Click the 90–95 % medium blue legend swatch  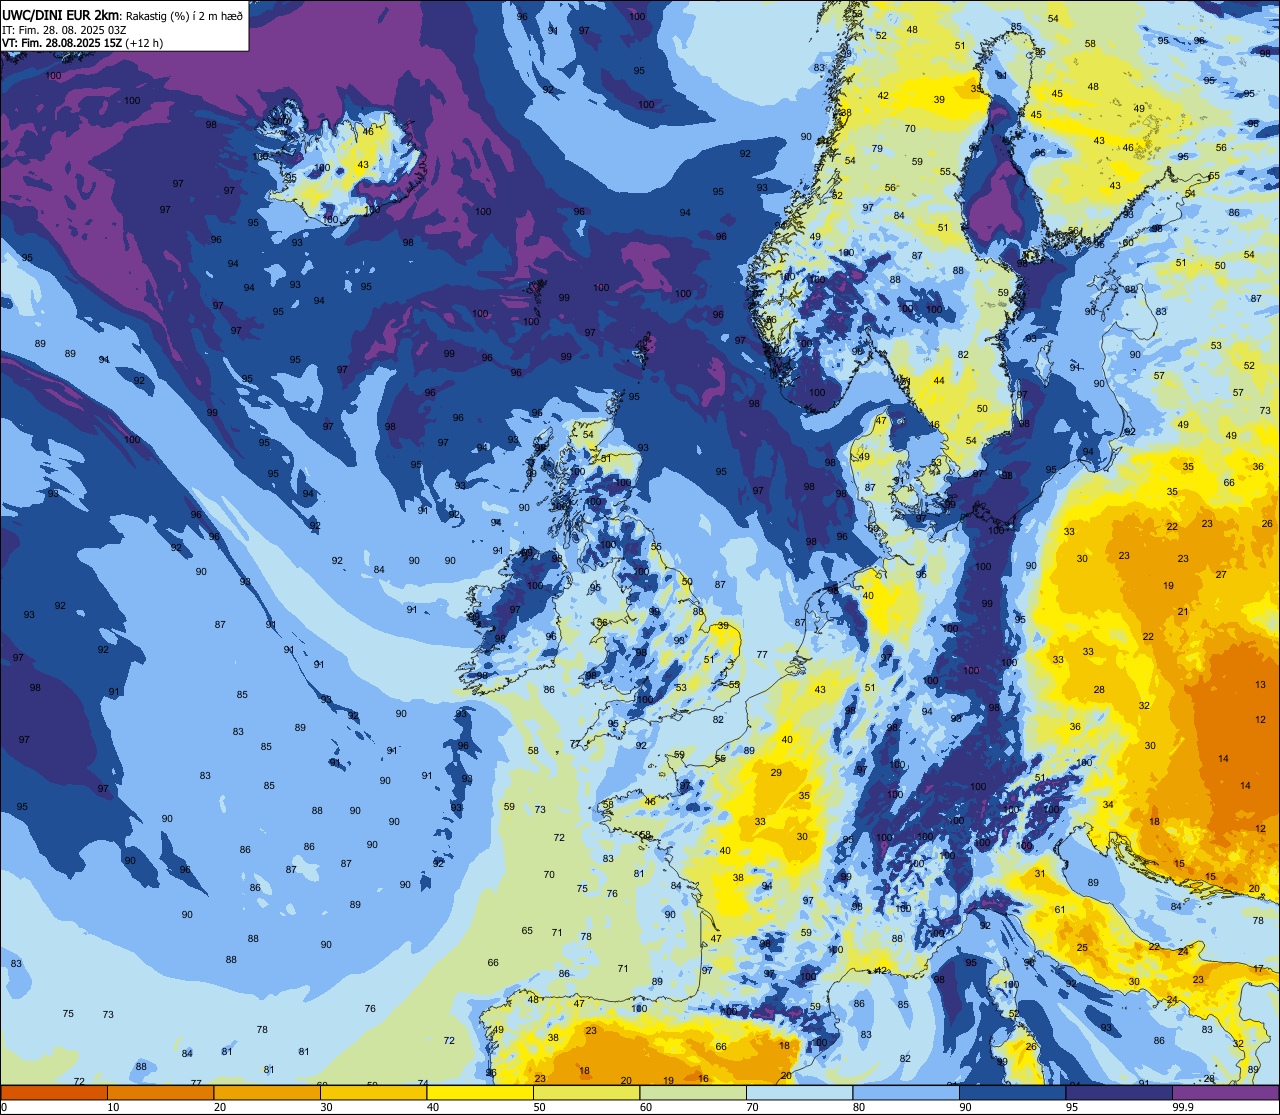click(1012, 1092)
